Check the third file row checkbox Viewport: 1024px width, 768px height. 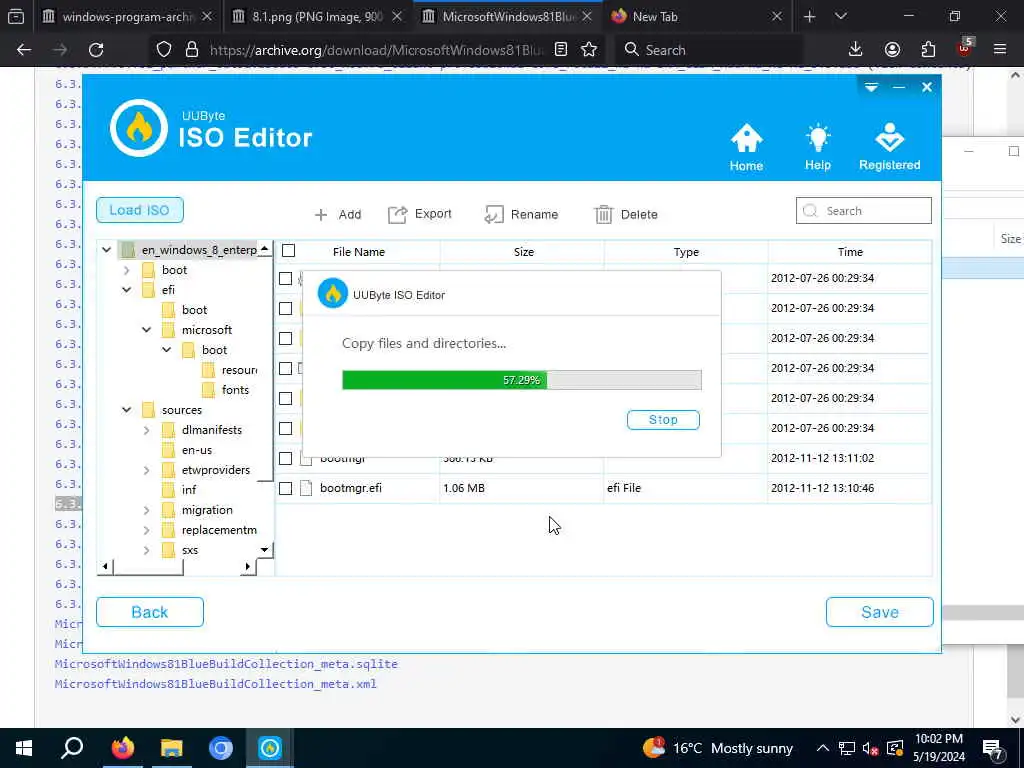coord(285,338)
